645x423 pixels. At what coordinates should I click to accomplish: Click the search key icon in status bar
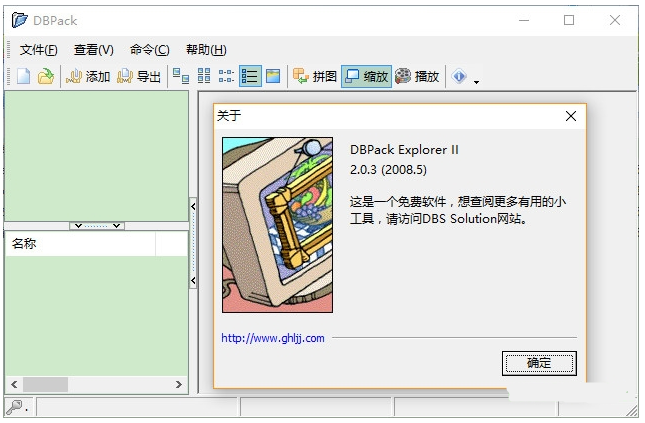(14, 407)
